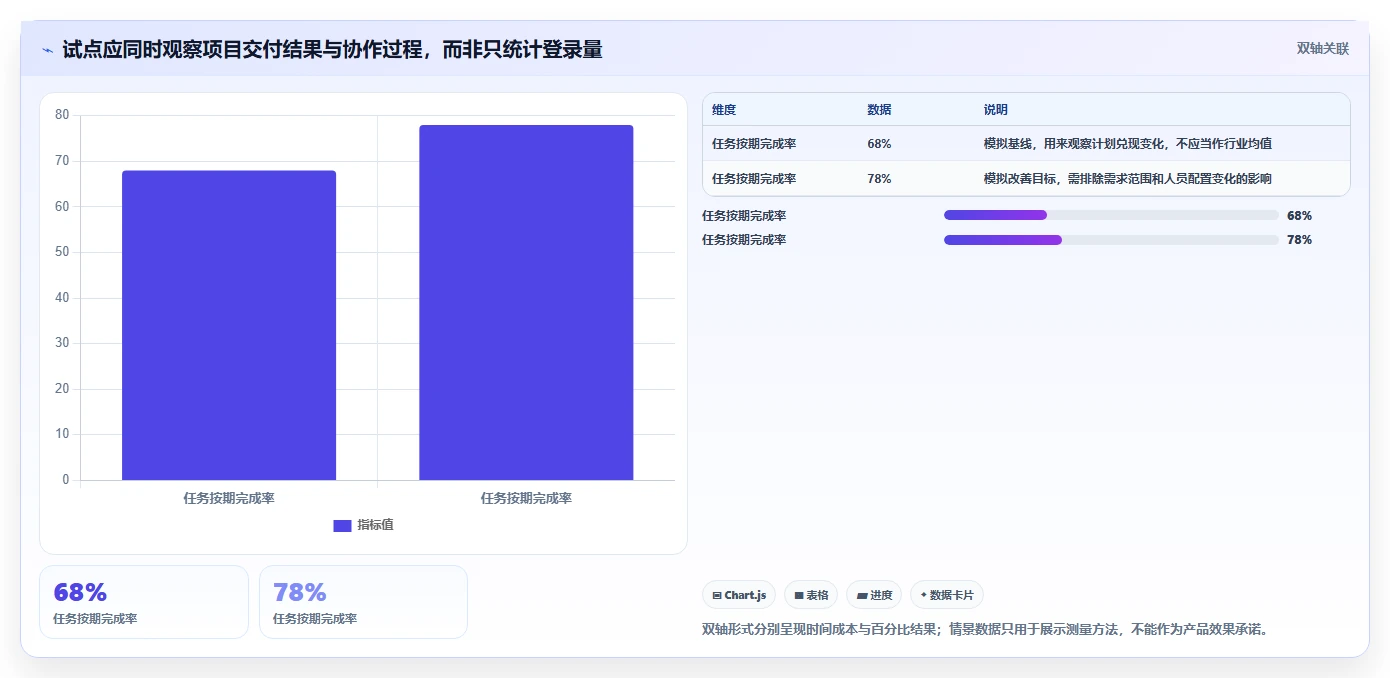Click the progress bar labeled 78%

click(x=1111, y=240)
